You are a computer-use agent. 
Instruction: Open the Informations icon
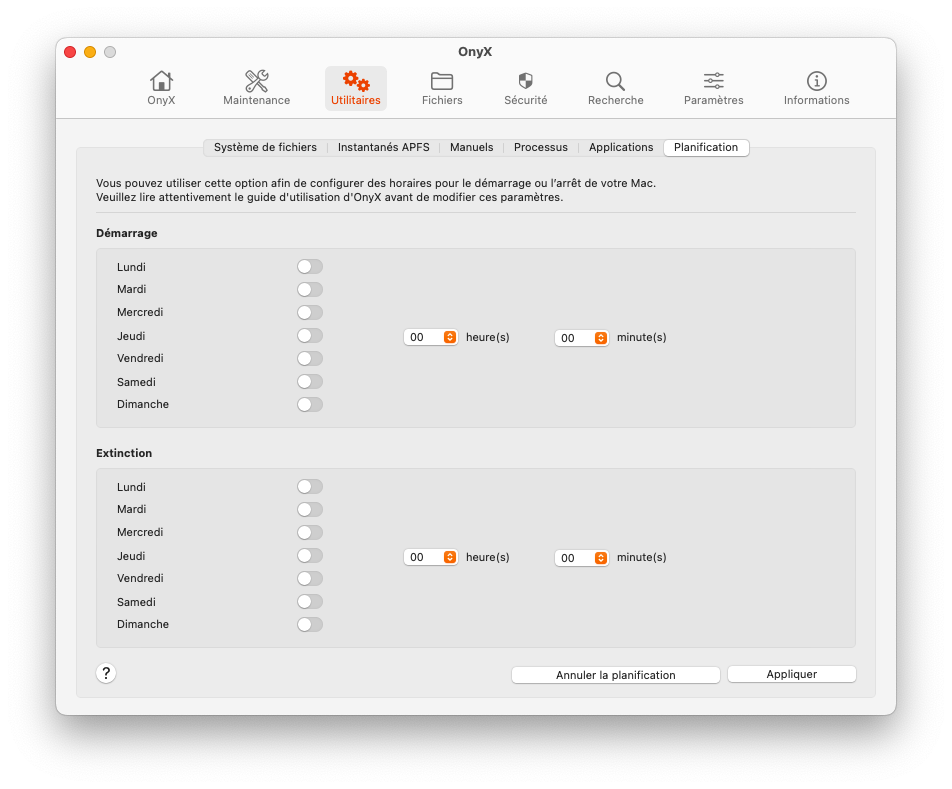816,89
